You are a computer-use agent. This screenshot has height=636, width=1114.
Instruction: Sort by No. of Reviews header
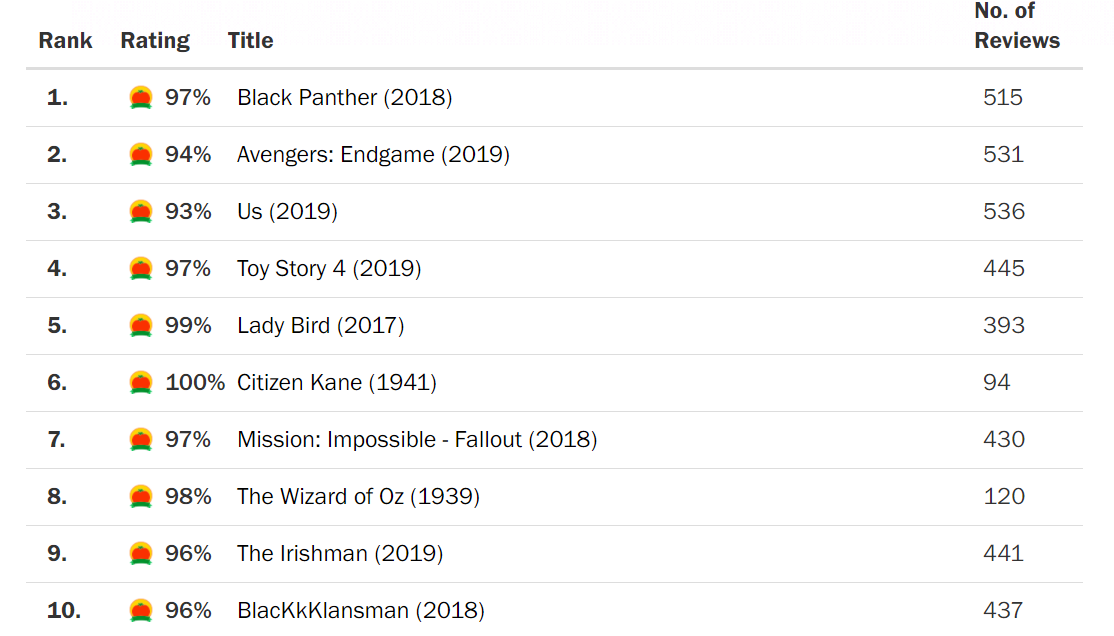(1016, 26)
